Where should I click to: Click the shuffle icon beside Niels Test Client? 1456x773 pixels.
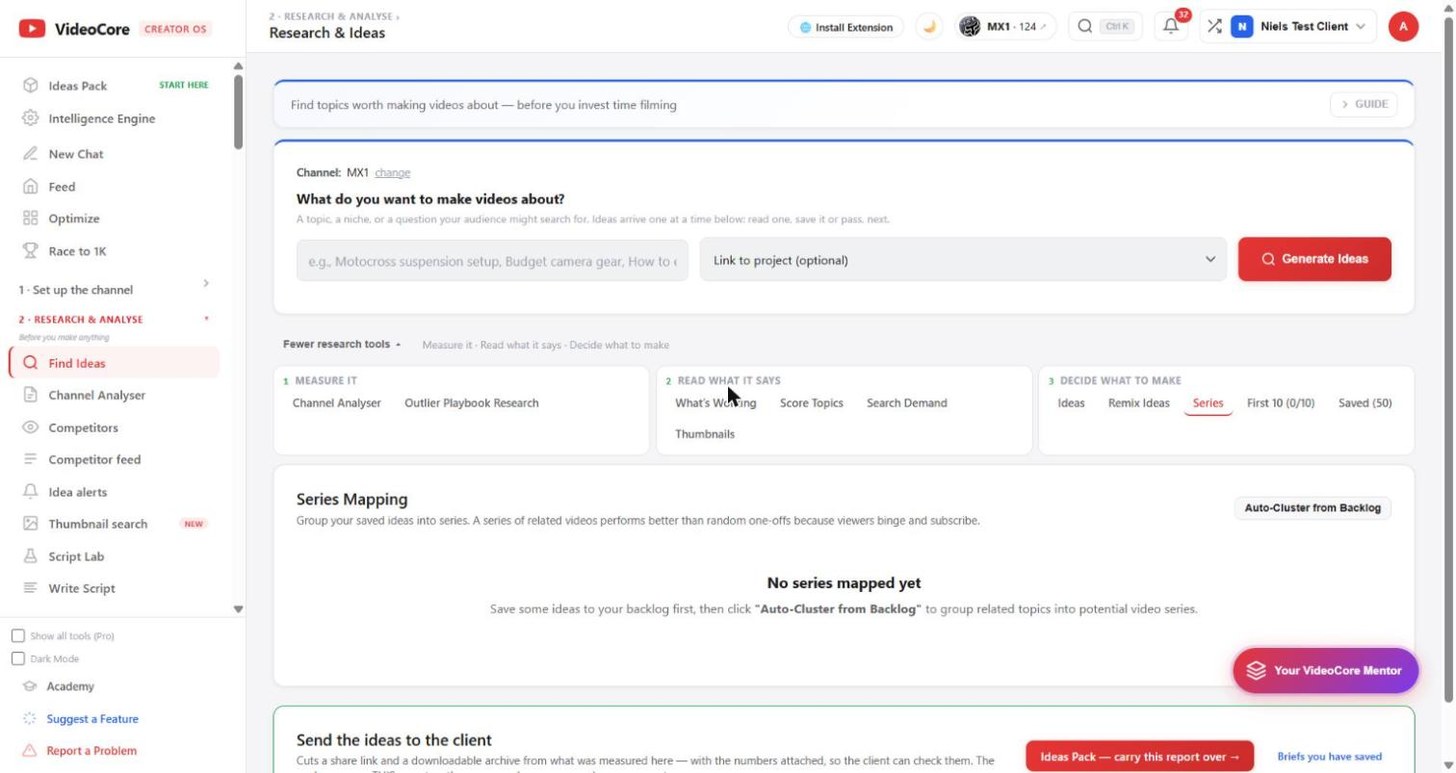tap(1214, 27)
